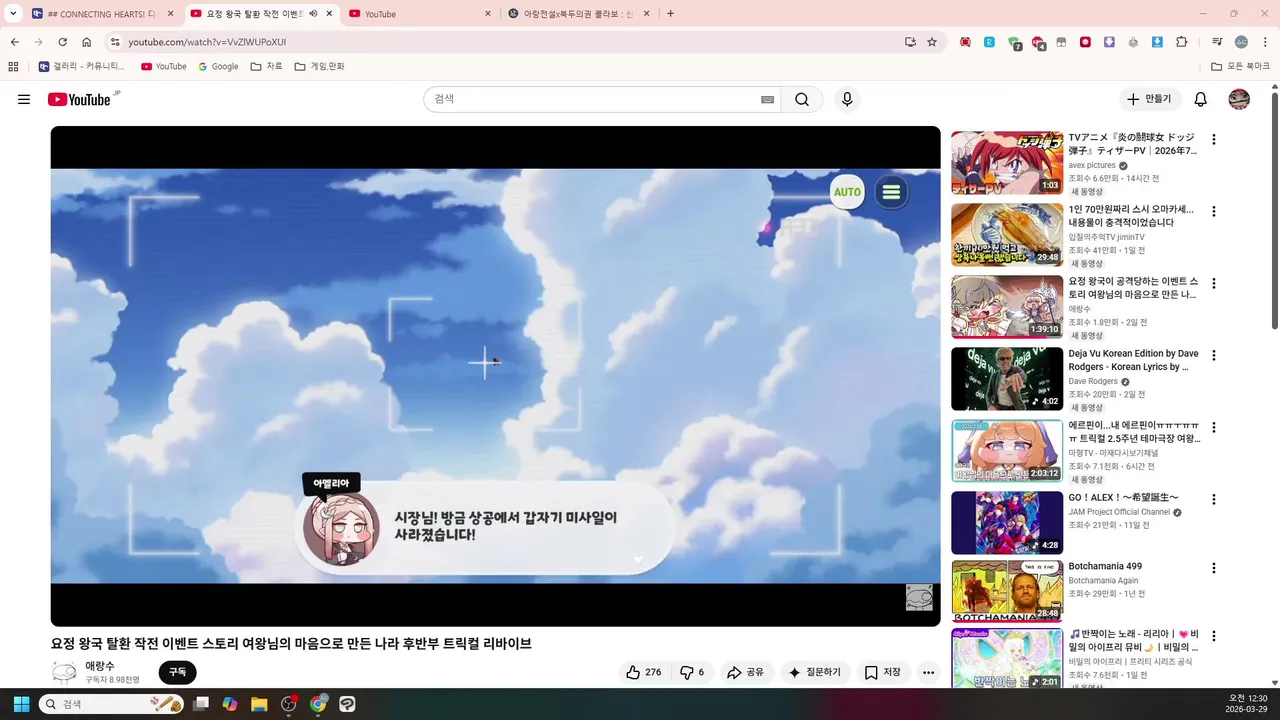Open Windows Start menu

21,704
